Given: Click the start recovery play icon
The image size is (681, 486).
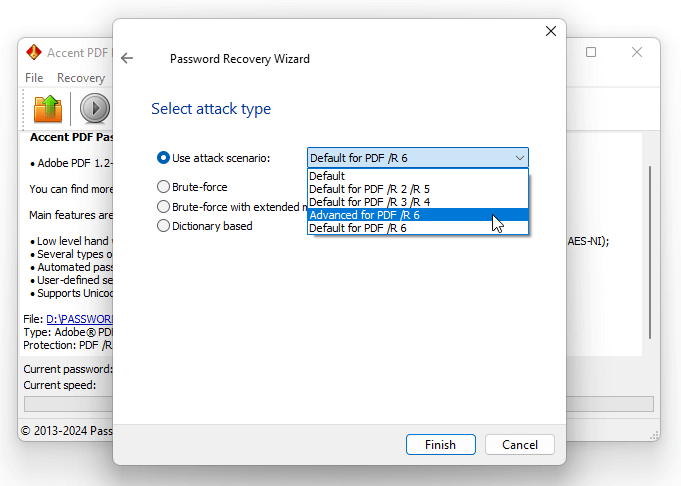Looking at the screenshot, I should point(95,108).
